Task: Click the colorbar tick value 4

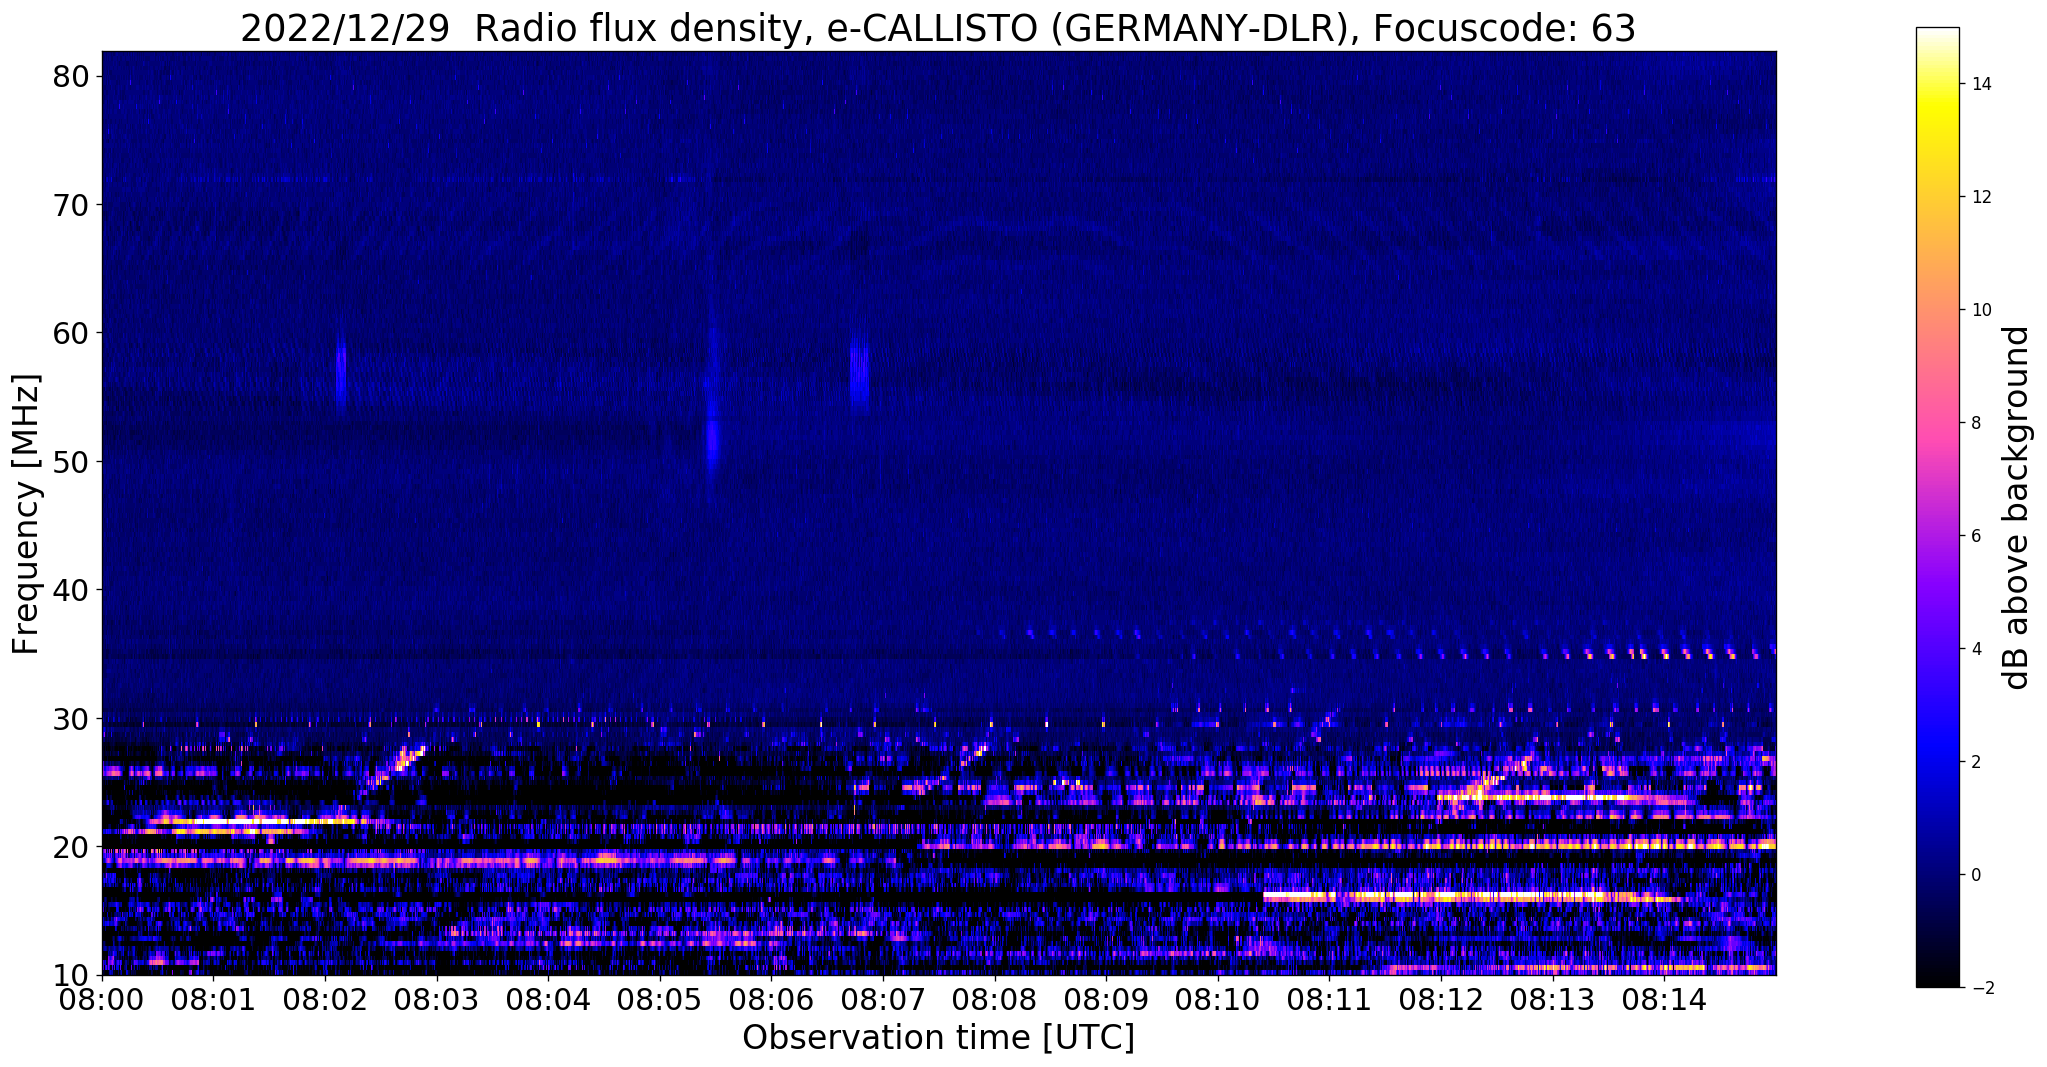Action: pos(1975,649)
